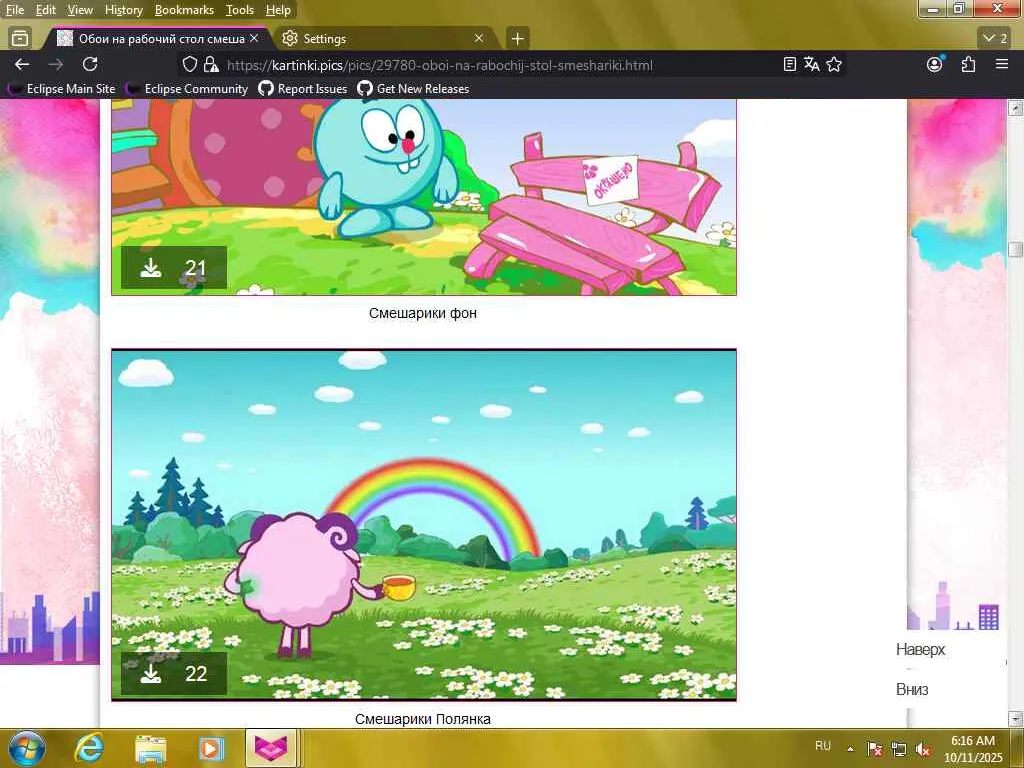This screenshot has width=1024, height=768.
Task: Open the Смешарики фон image
Action: (x=424, y=197)
